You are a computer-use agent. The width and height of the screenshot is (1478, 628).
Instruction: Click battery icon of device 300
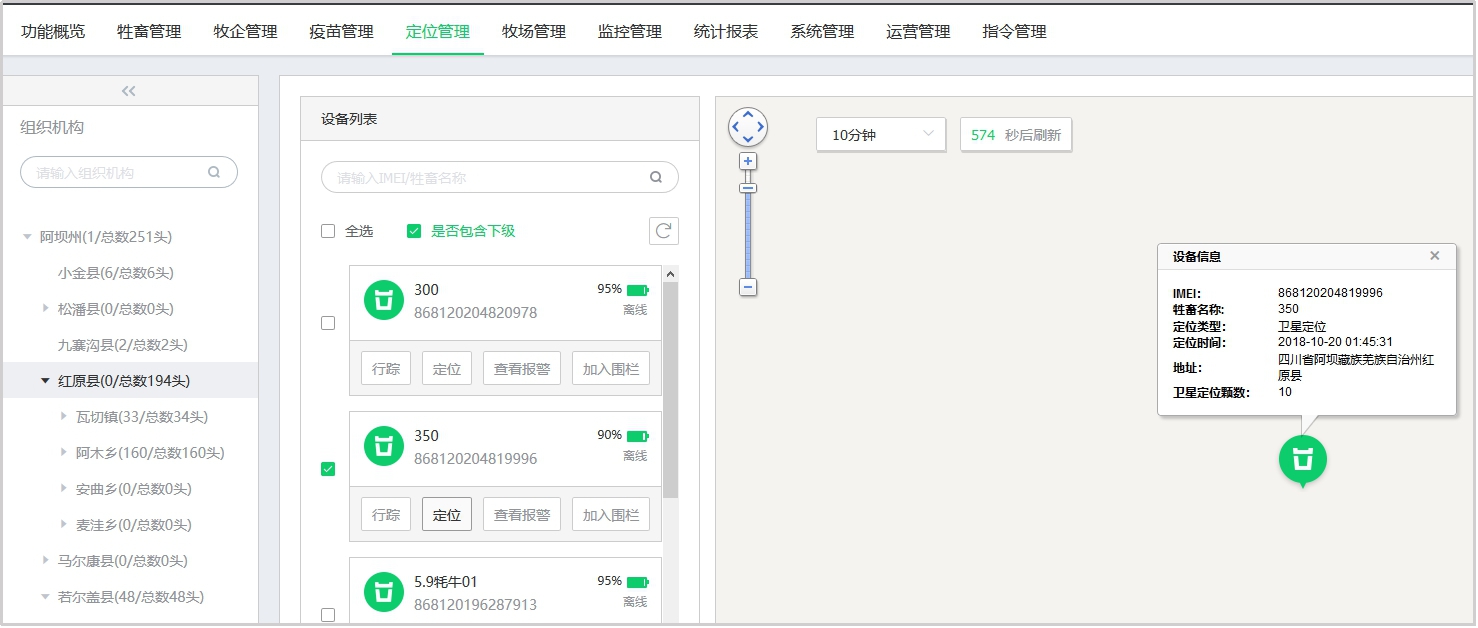[638, 290]
